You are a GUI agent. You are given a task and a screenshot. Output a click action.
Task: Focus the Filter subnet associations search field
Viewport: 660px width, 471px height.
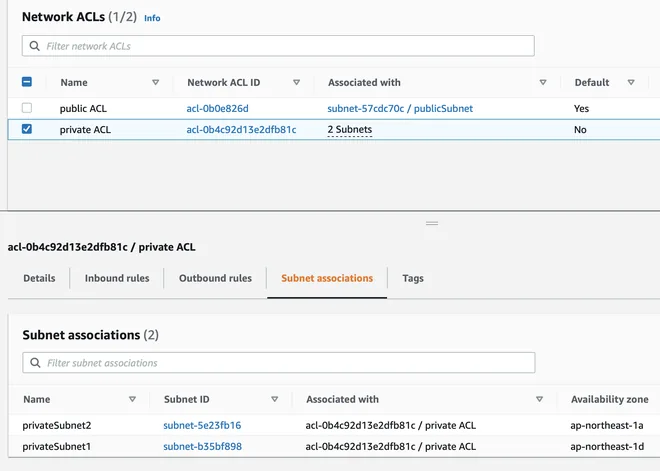(x=279, y=363)
